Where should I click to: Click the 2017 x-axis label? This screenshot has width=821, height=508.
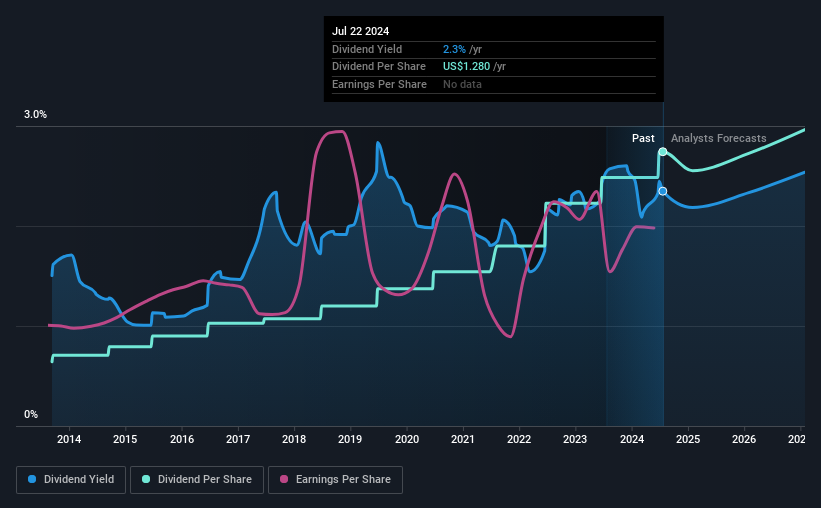[x=238, y=439]
